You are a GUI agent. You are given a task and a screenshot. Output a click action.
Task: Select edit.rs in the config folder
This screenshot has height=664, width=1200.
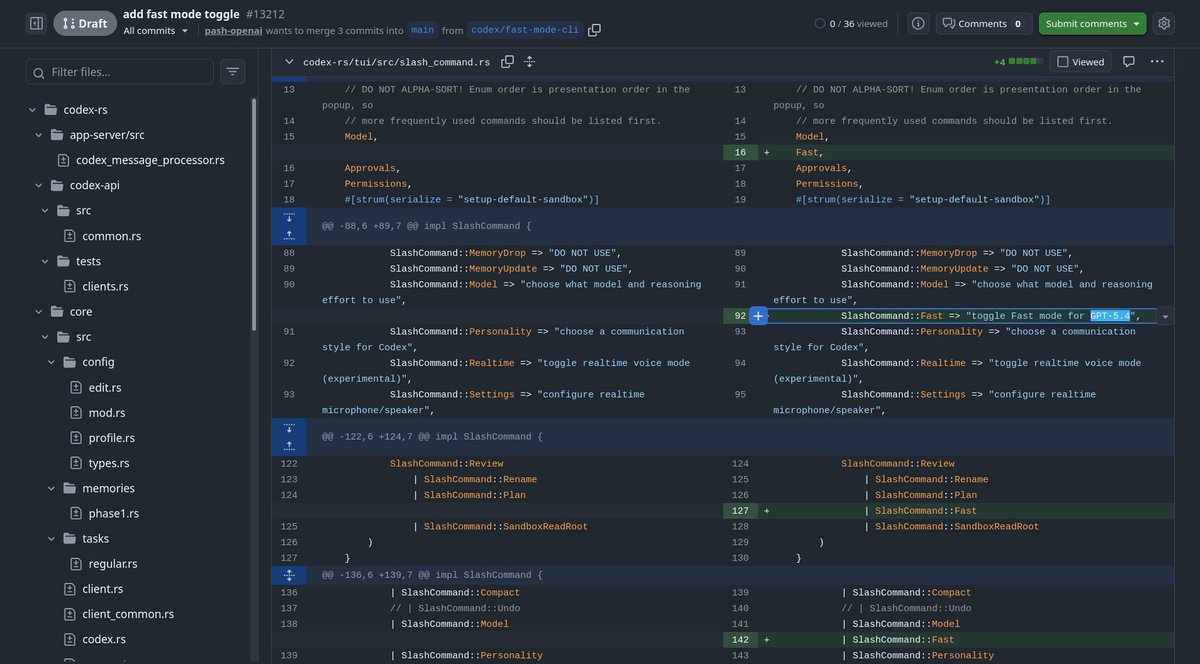pyautogui.click(x=105, y=387)
